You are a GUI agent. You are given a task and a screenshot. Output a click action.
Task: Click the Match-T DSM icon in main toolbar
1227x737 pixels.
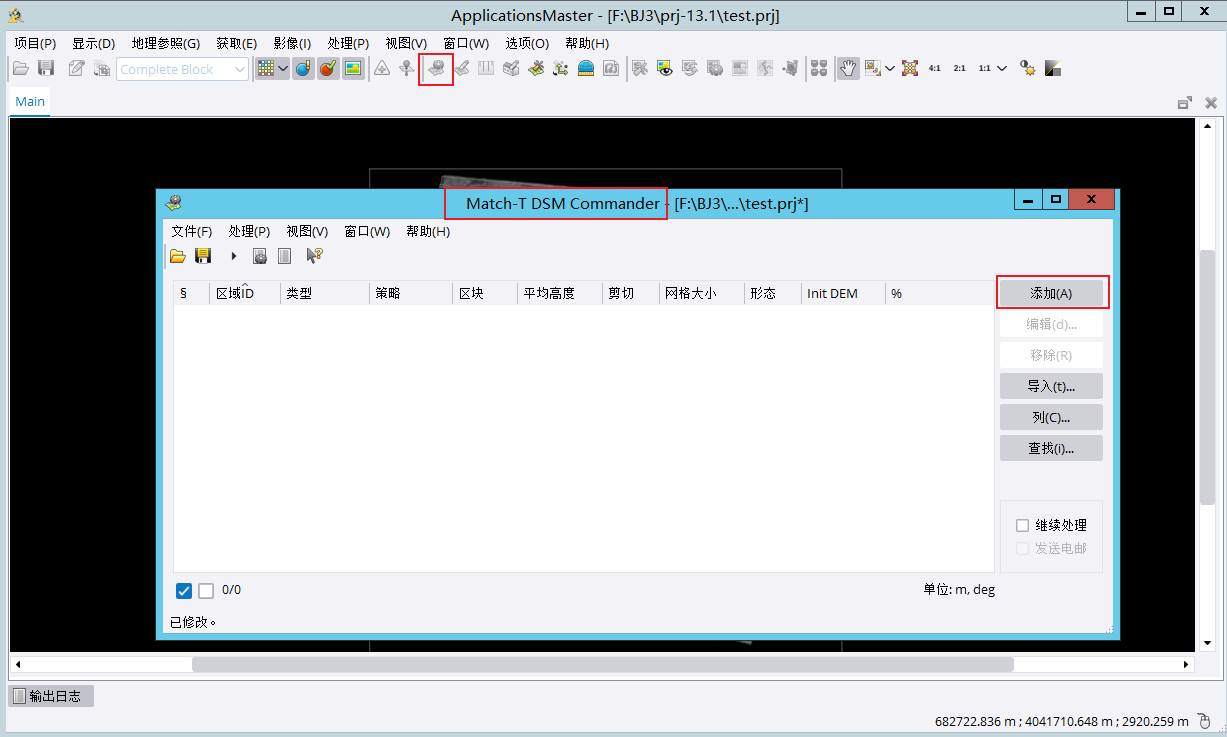click(436, 69)
